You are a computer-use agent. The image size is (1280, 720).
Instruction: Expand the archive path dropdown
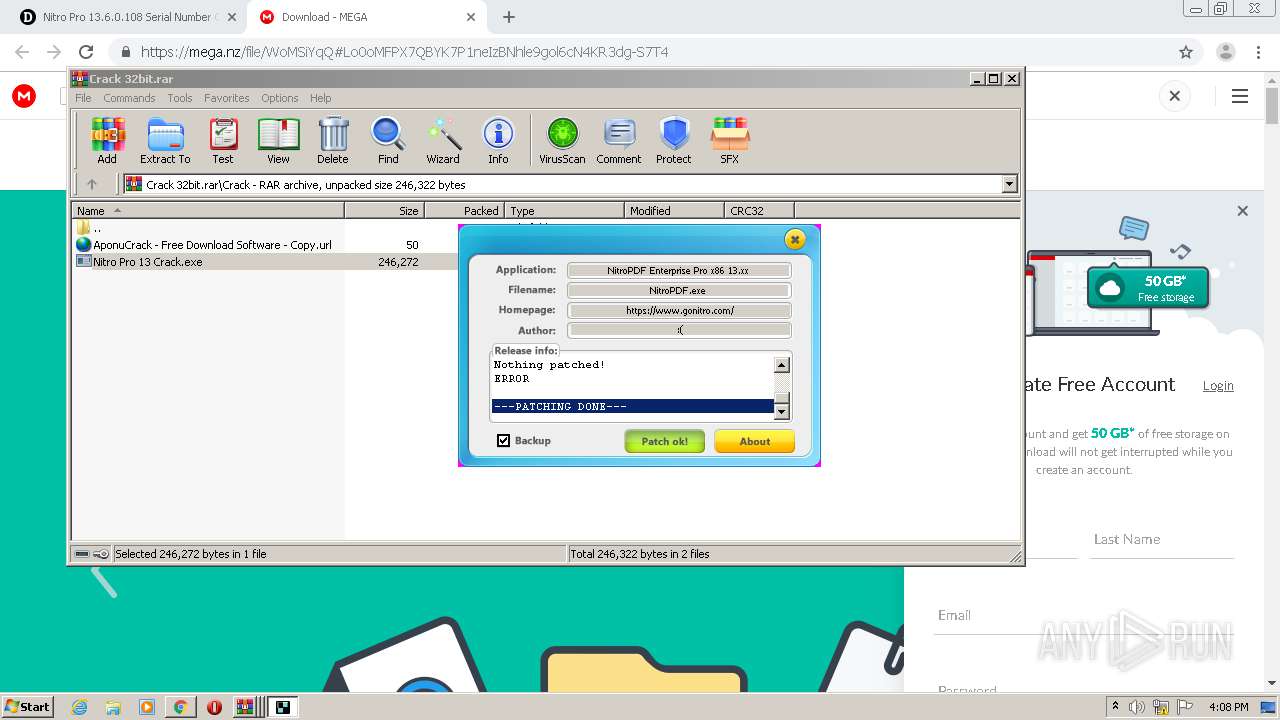(x=1009, y=184)
